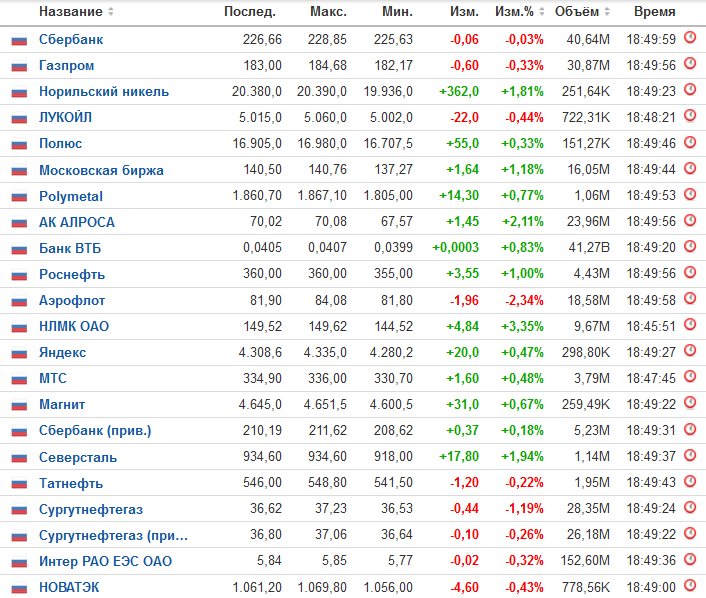706x598 pixels.
Task: Click the Послед. column header
Action: (250, 11)
